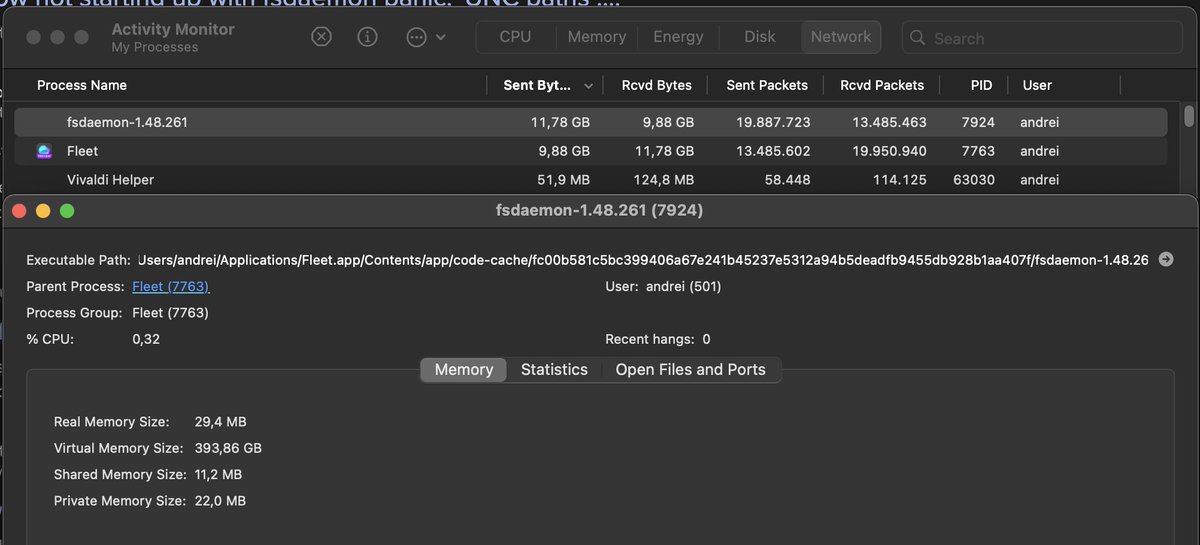
Task: Click PID 7763 in the Fleet row
Action: pyautogui.click(x=978, y=151)
